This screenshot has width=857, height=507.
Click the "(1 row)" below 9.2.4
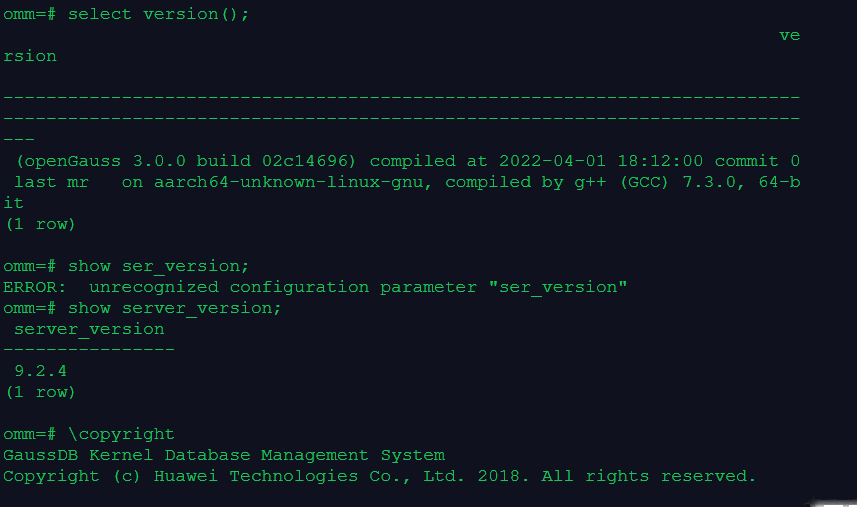coord(40,392)
